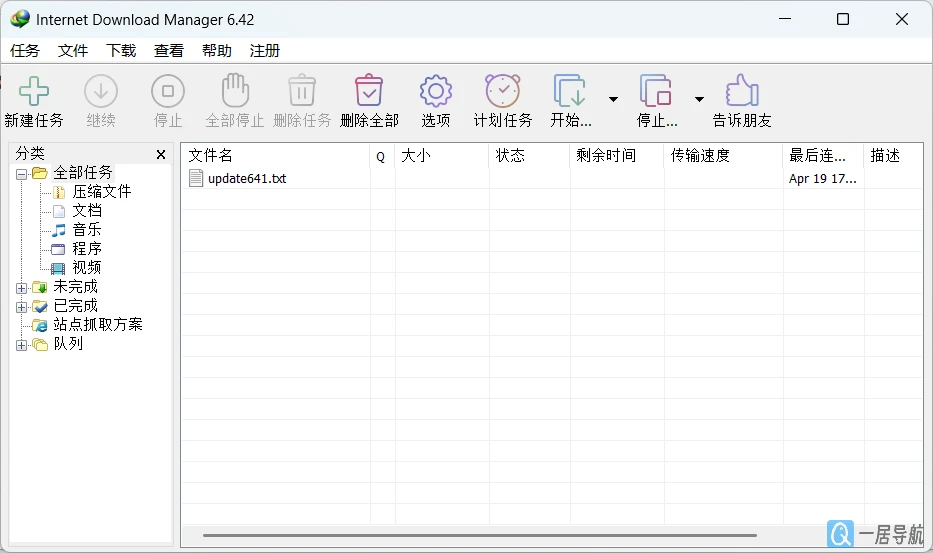Click the 已完成 checkmark folder icon
The height and width of the screenshot is (553, 933).
point(40,307)
